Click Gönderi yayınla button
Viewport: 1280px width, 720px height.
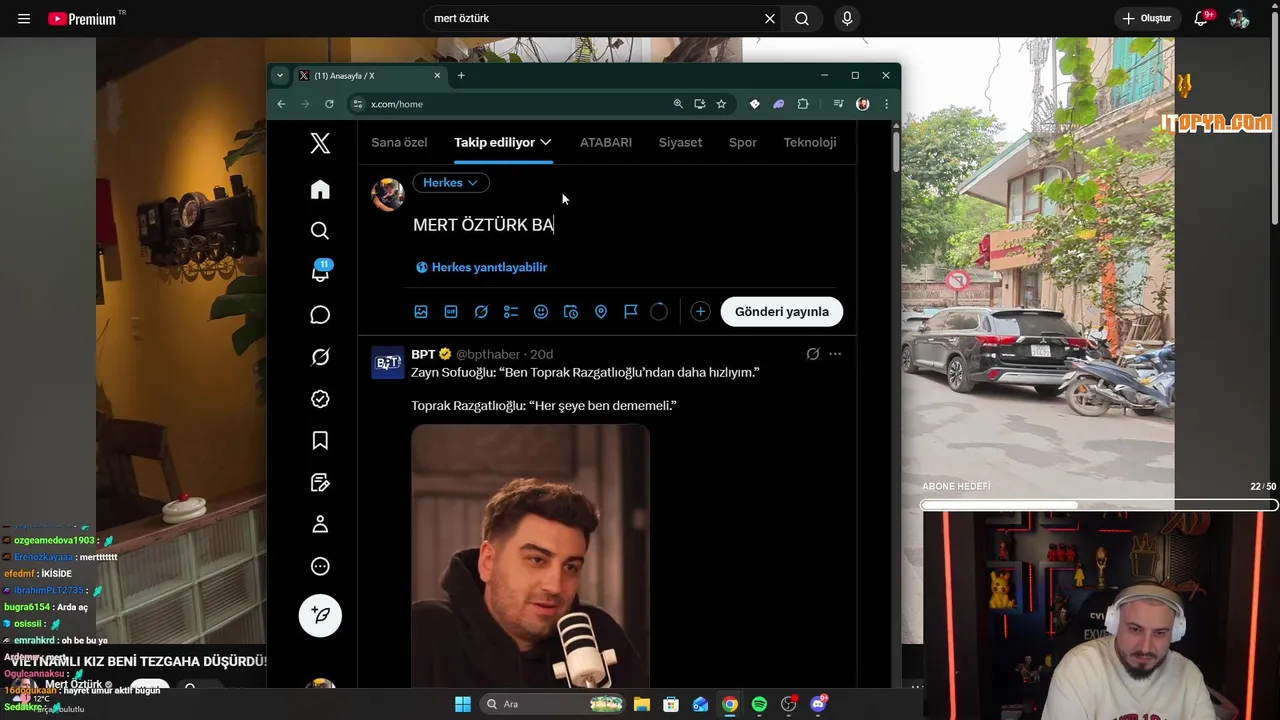pyautogui.click(x=782, y=312)
